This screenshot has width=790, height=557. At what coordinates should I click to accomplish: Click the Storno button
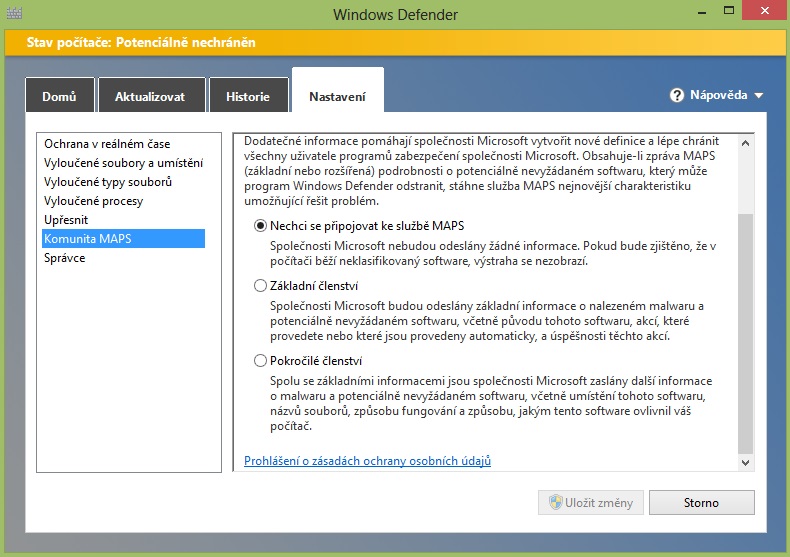(701, 503)
